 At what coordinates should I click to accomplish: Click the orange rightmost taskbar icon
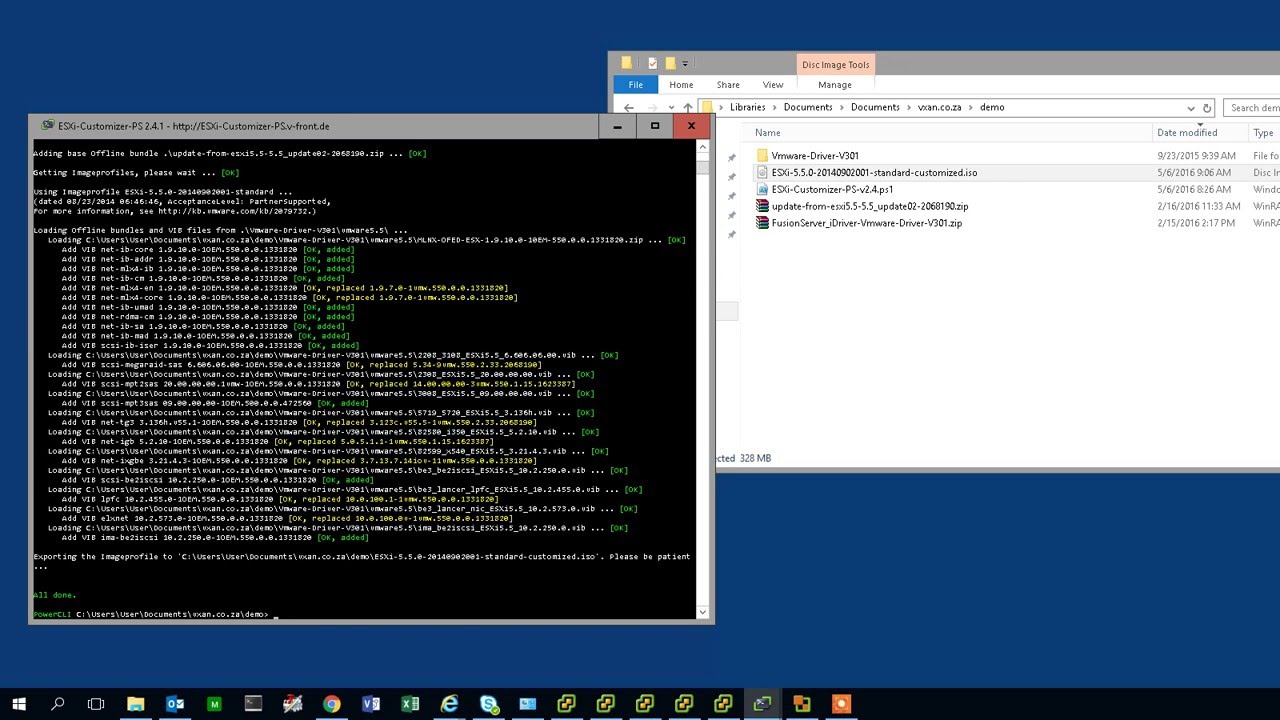(841, 704)
